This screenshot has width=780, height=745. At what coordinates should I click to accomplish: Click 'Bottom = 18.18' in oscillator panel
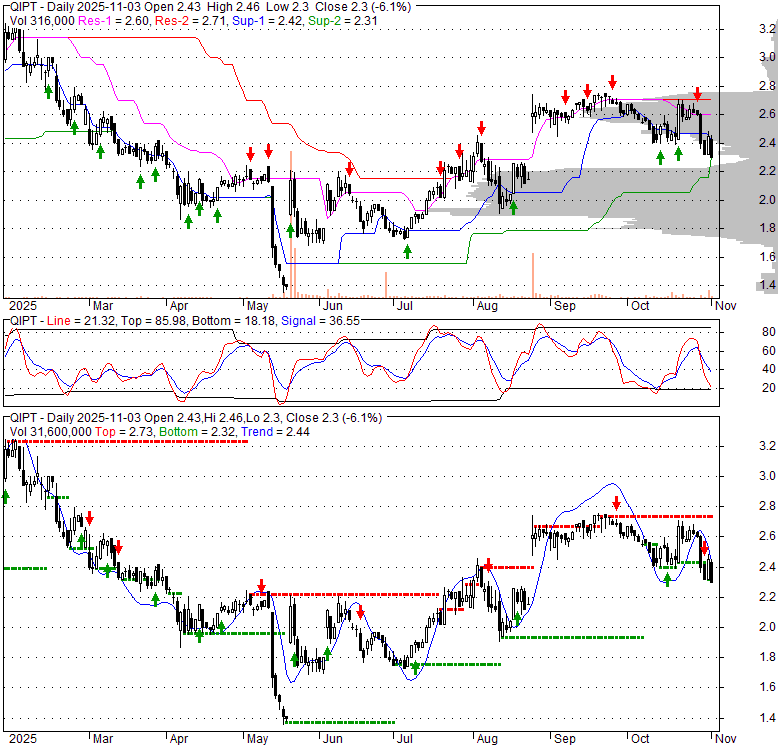(x=233, y=321)
